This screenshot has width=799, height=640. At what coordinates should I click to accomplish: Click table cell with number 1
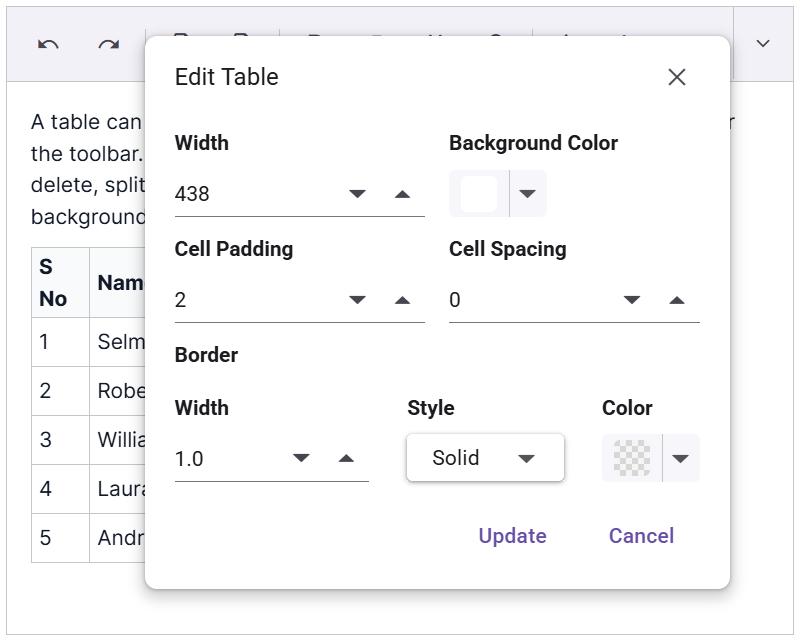pyautogui.click(x=60, y=342)
